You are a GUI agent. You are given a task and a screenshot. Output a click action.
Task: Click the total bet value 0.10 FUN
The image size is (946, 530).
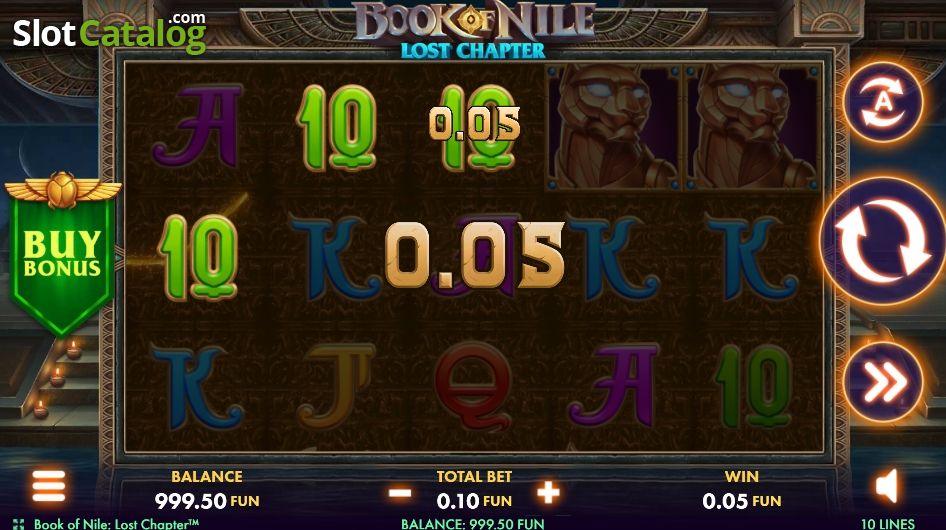pyautogui.click(x=474, y=501)
